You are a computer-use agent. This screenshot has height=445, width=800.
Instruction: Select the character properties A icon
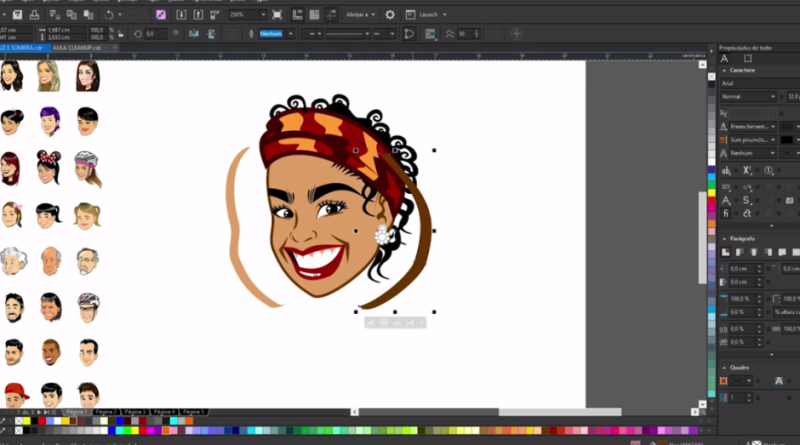pos(724,58)
